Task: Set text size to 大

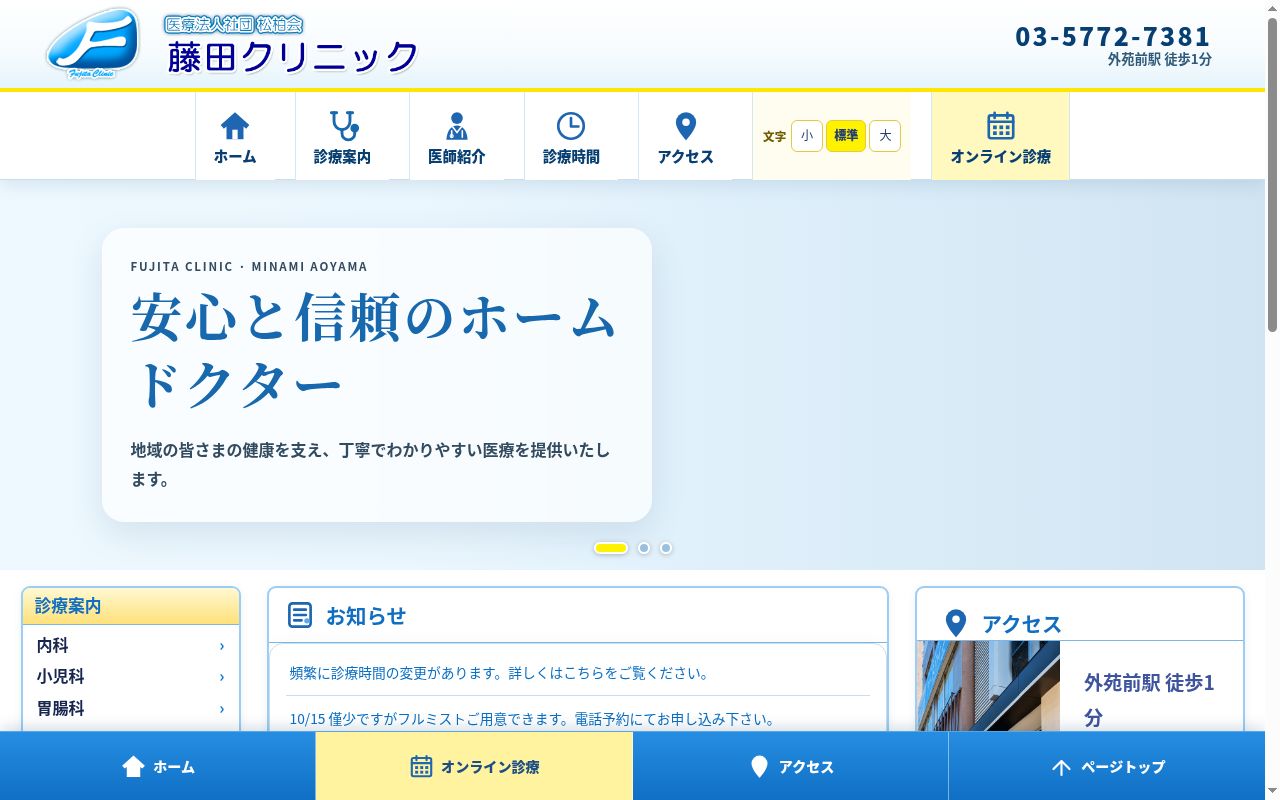Action: click(885, 136)
